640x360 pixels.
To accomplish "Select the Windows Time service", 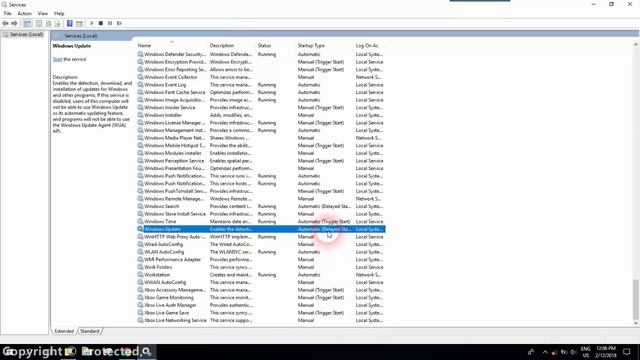I will (261, 221).
